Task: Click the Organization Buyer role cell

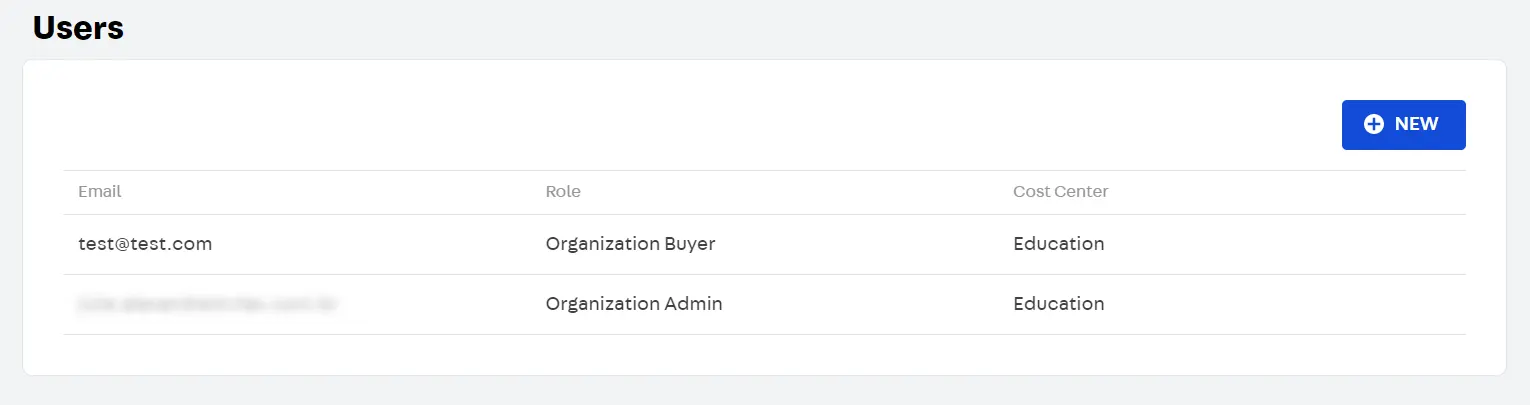Action: click(630, 244)
